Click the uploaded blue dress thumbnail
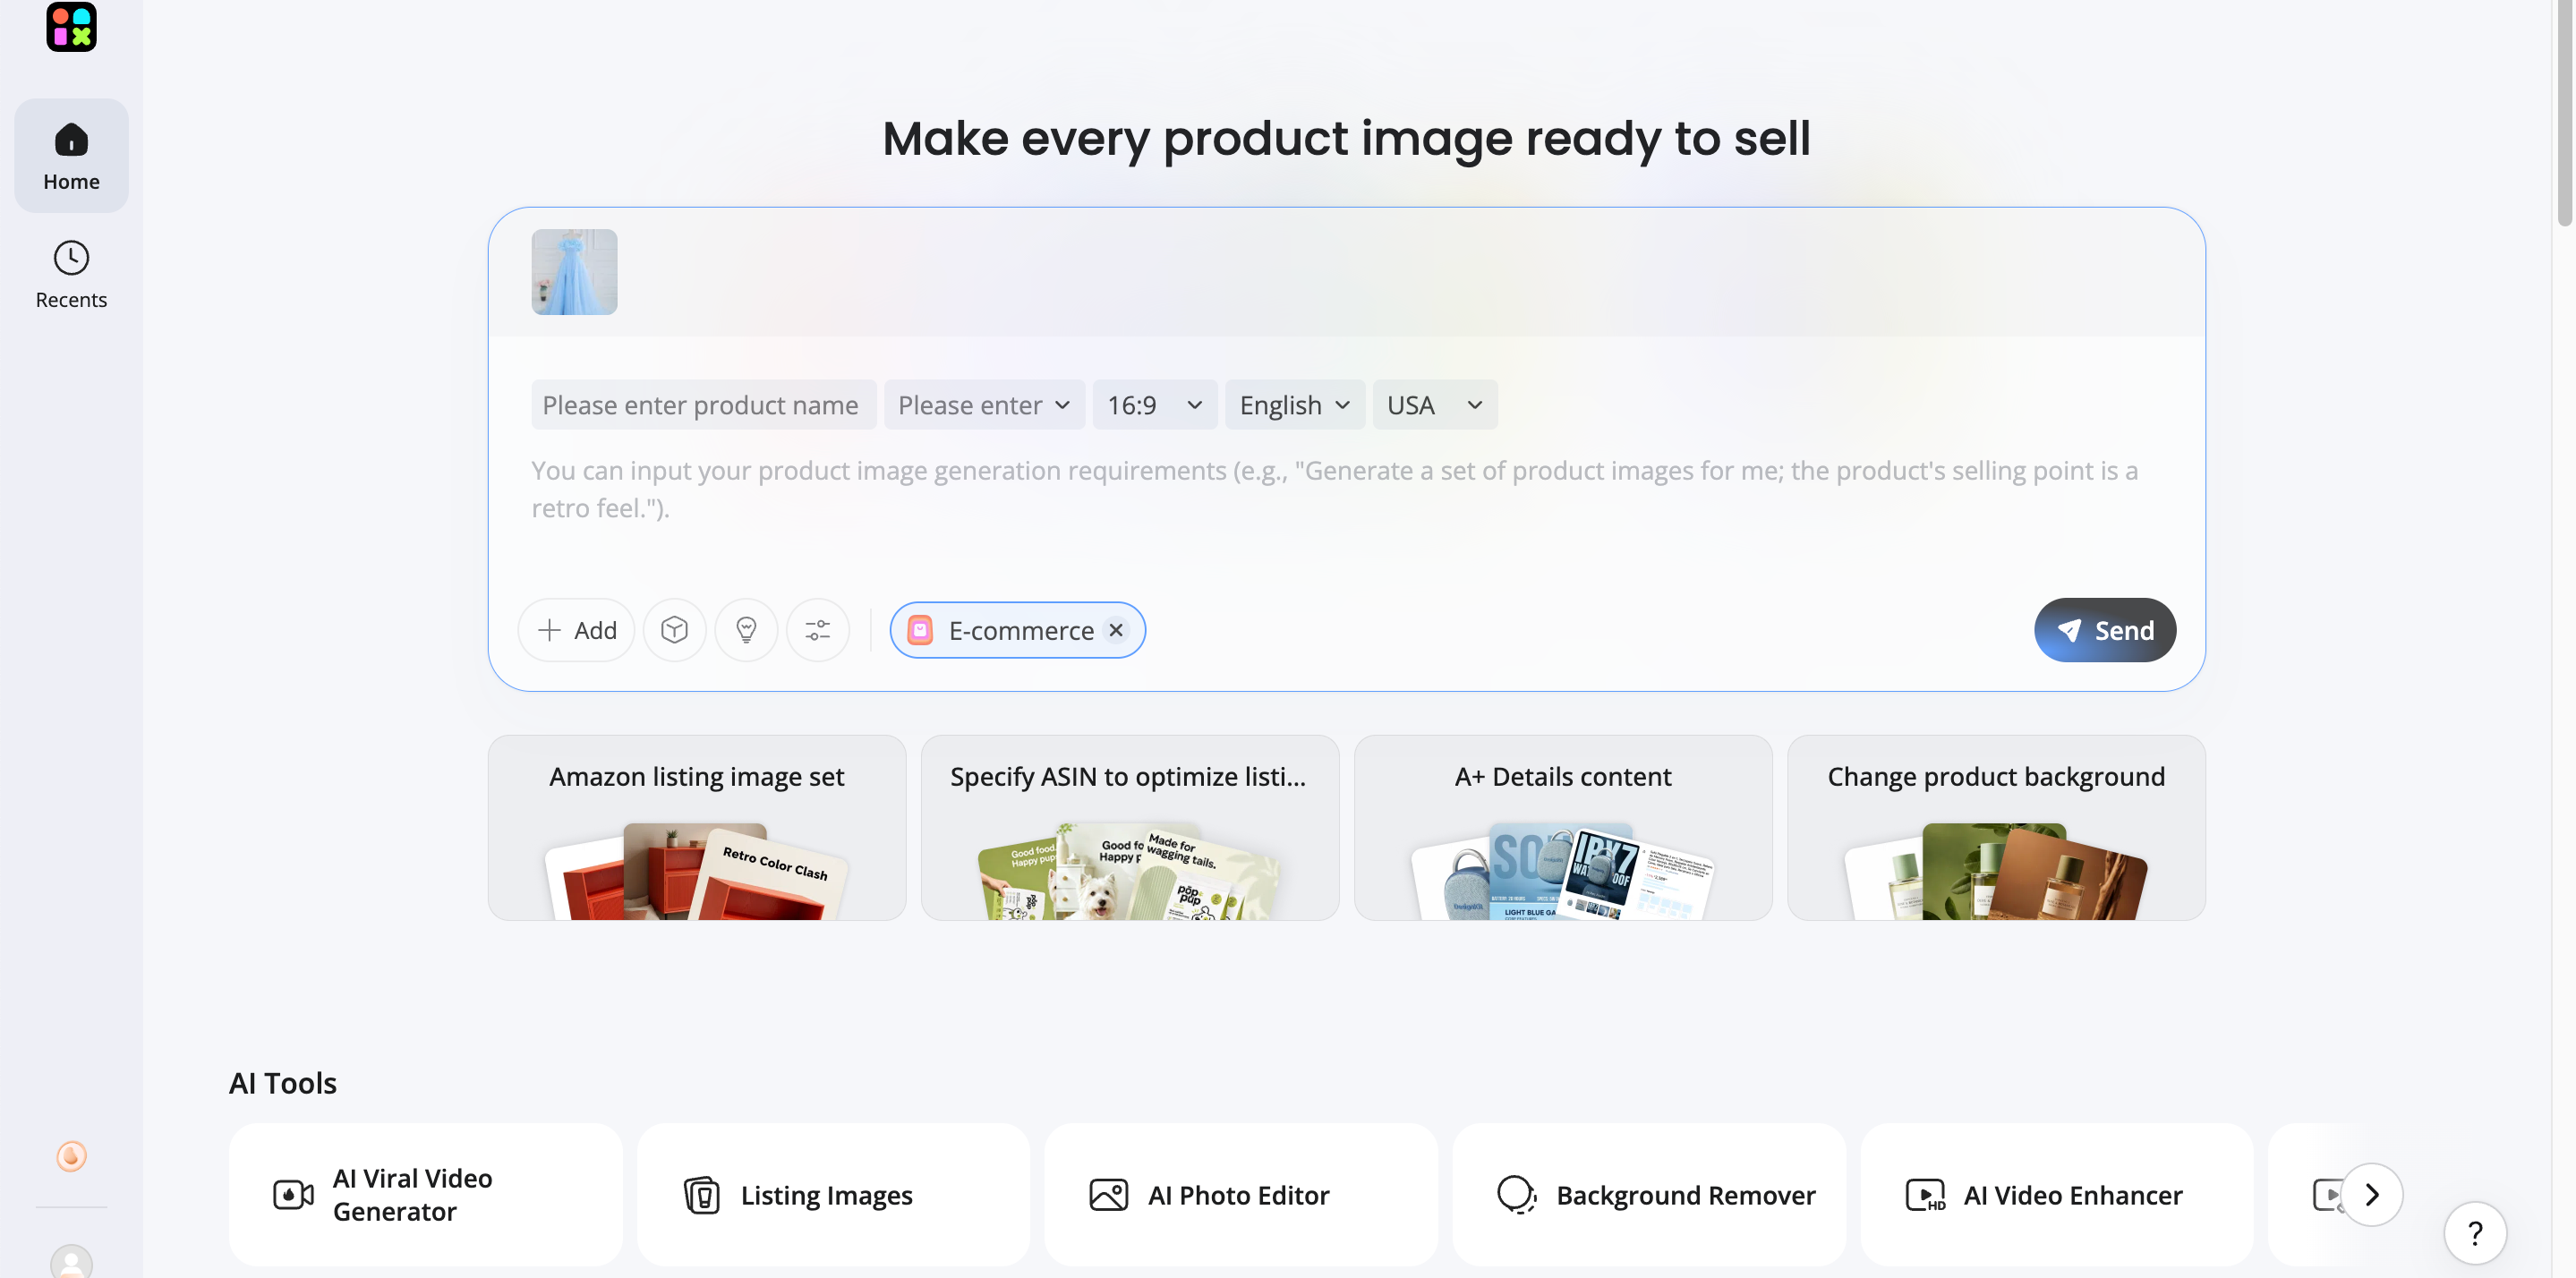The image size is (2576, 1278). coord(574,272)
